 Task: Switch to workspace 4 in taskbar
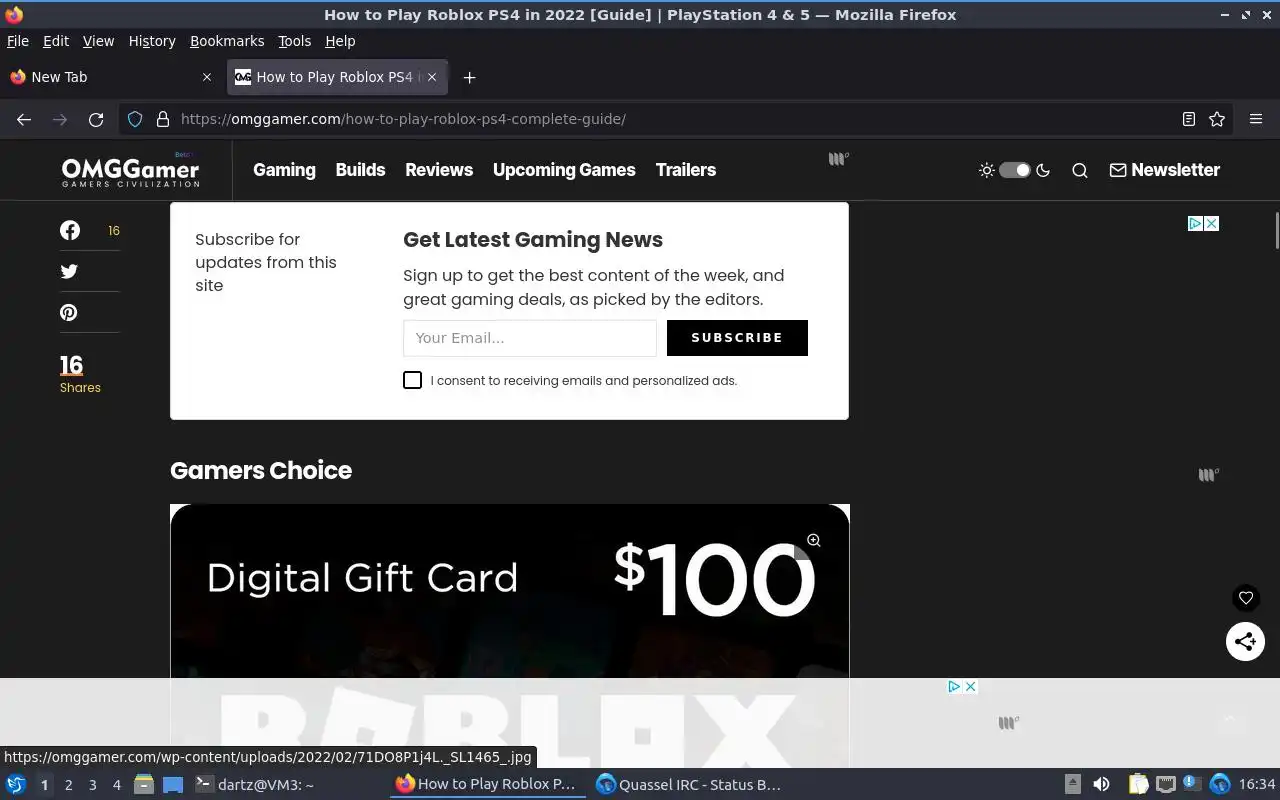click(x=116, y=785)
